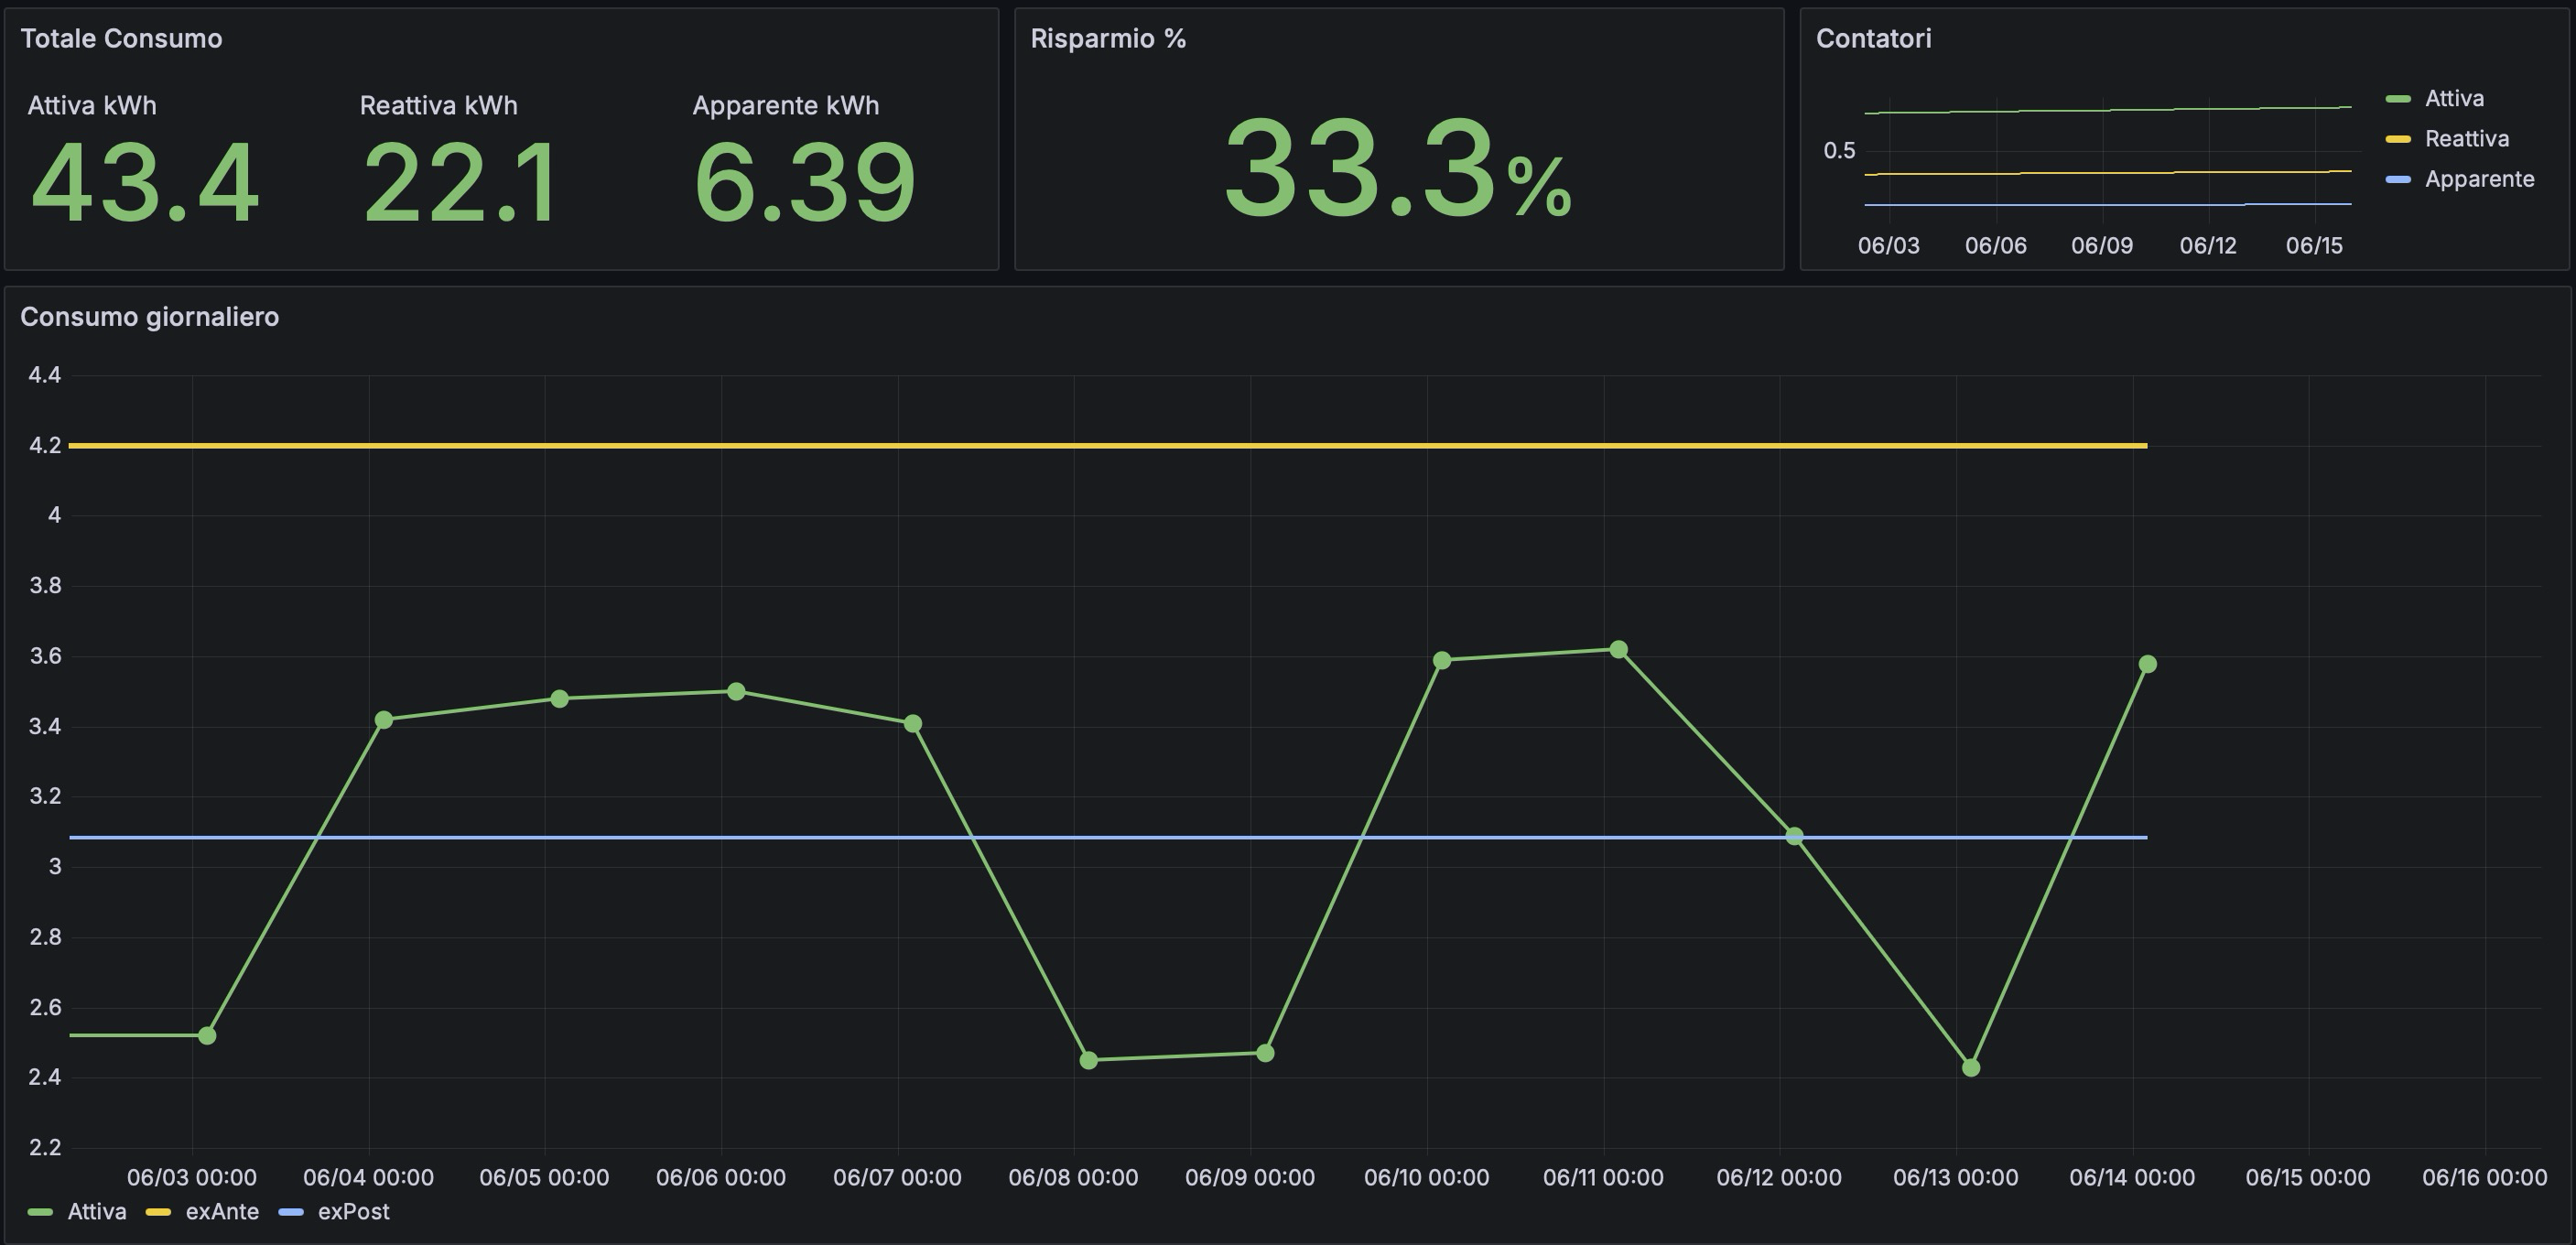Toggle the Reattiva series in the Contatori legend
This screenshot has width=2576, height=1245.
[2466, 139]
